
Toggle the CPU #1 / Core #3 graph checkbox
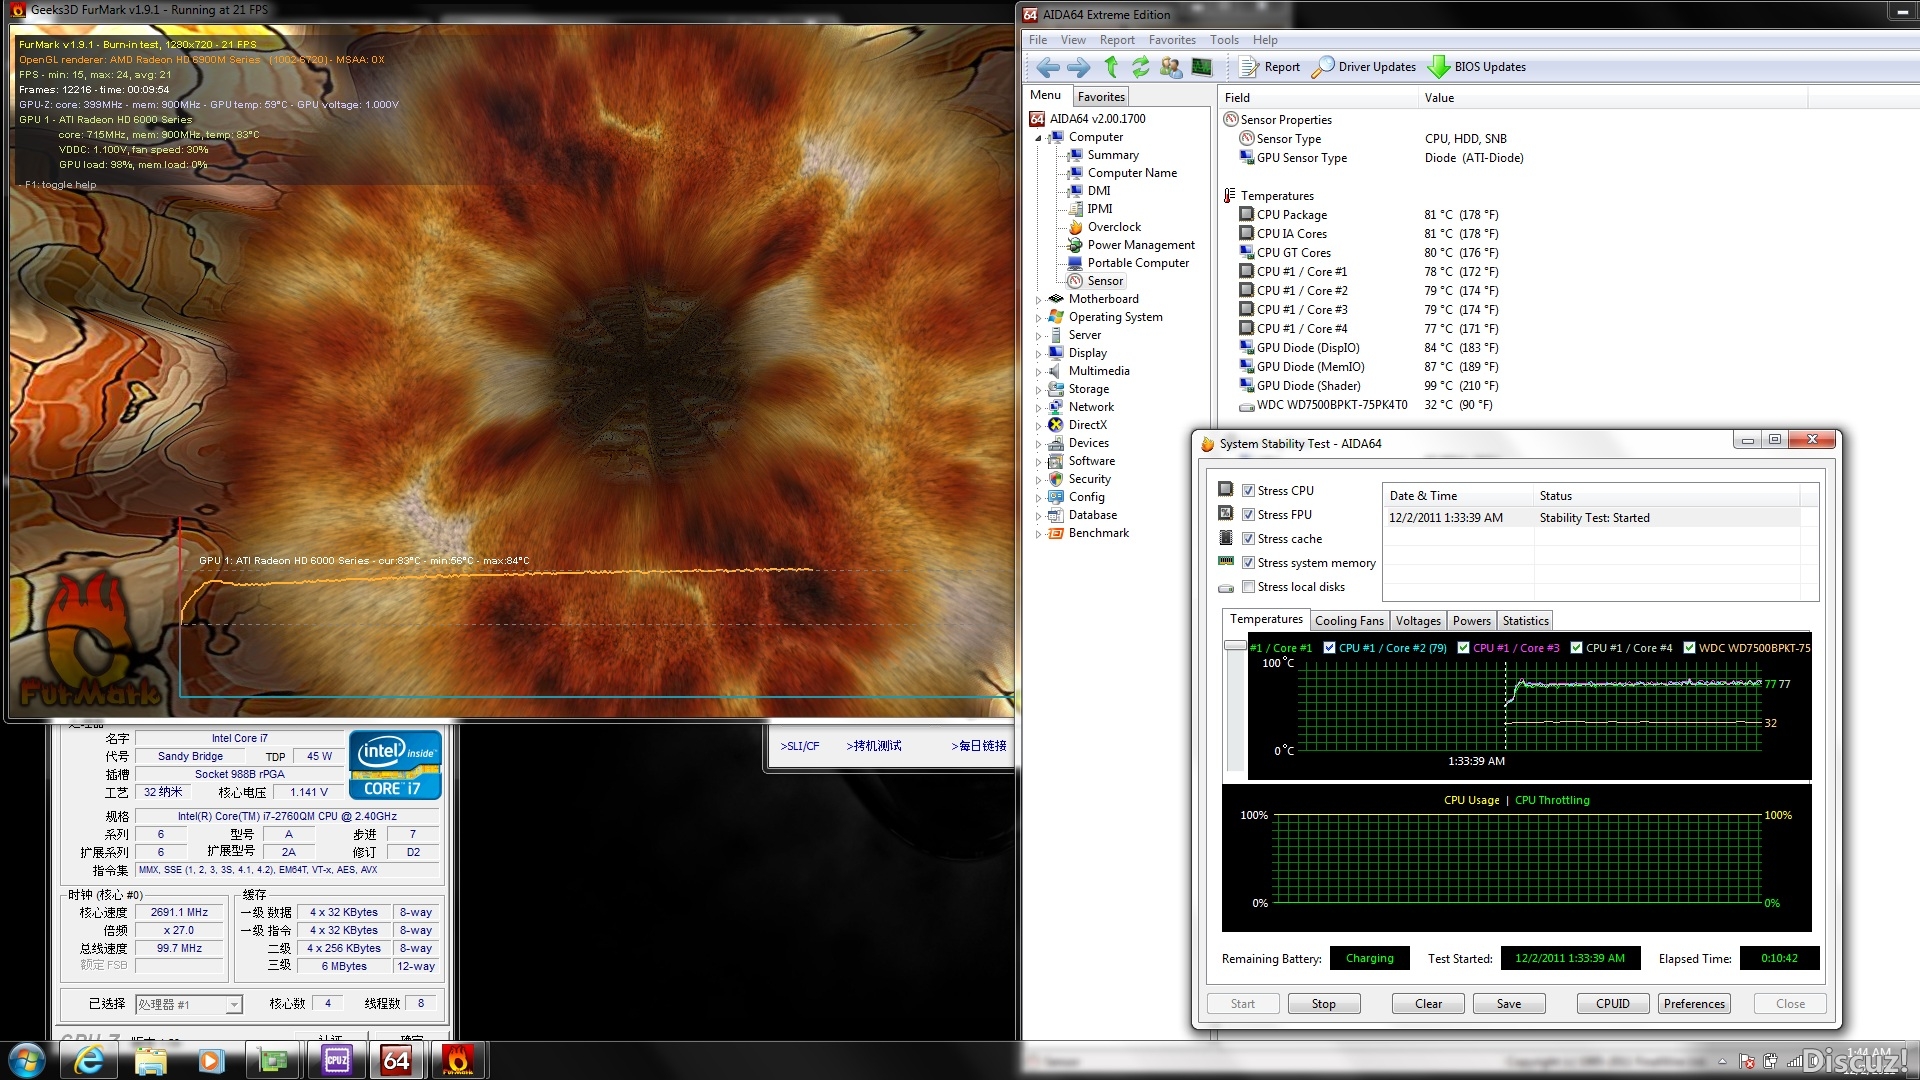[x=1463, y=648]
